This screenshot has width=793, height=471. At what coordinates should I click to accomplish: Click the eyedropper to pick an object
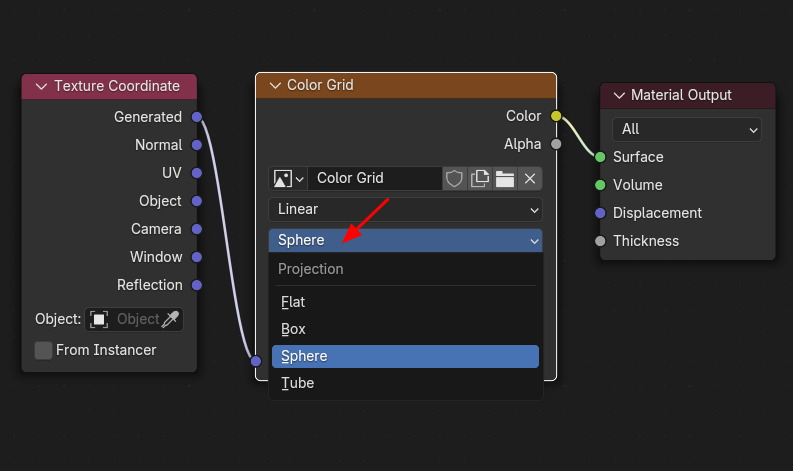click(x=170, y=319)
